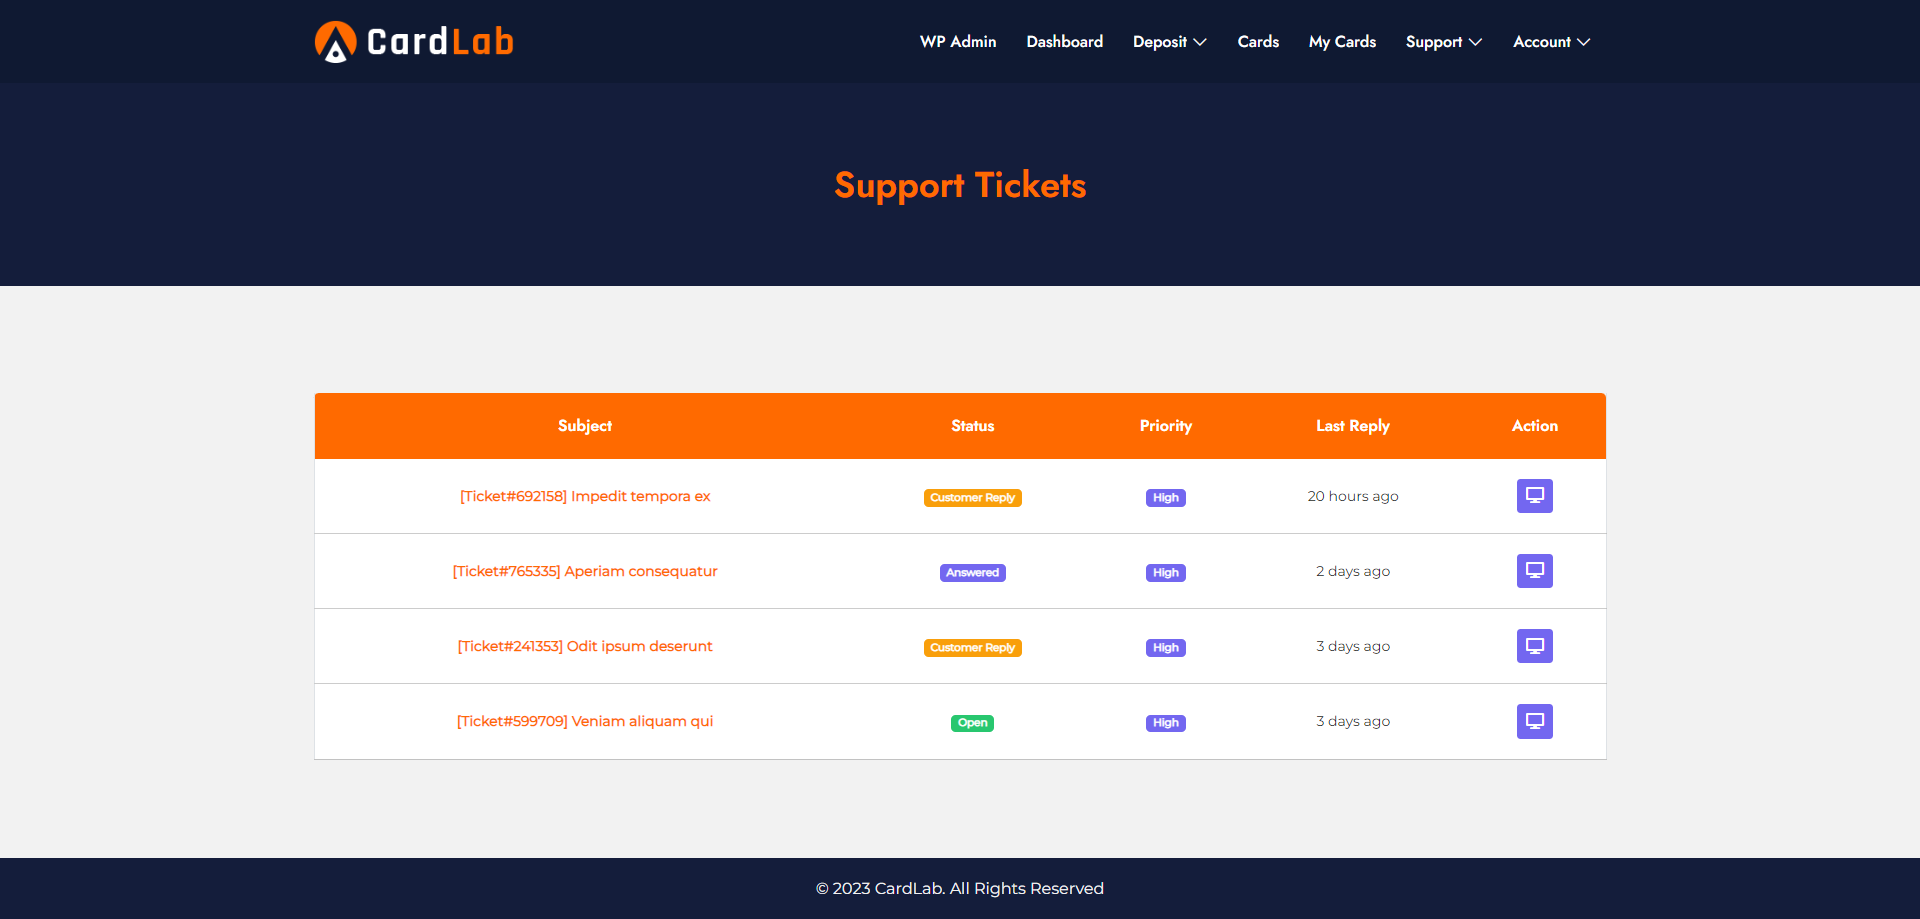This screenshot has width=1920, height=919.
Task: Open the Dashboard menu item
Action: 1064,42
